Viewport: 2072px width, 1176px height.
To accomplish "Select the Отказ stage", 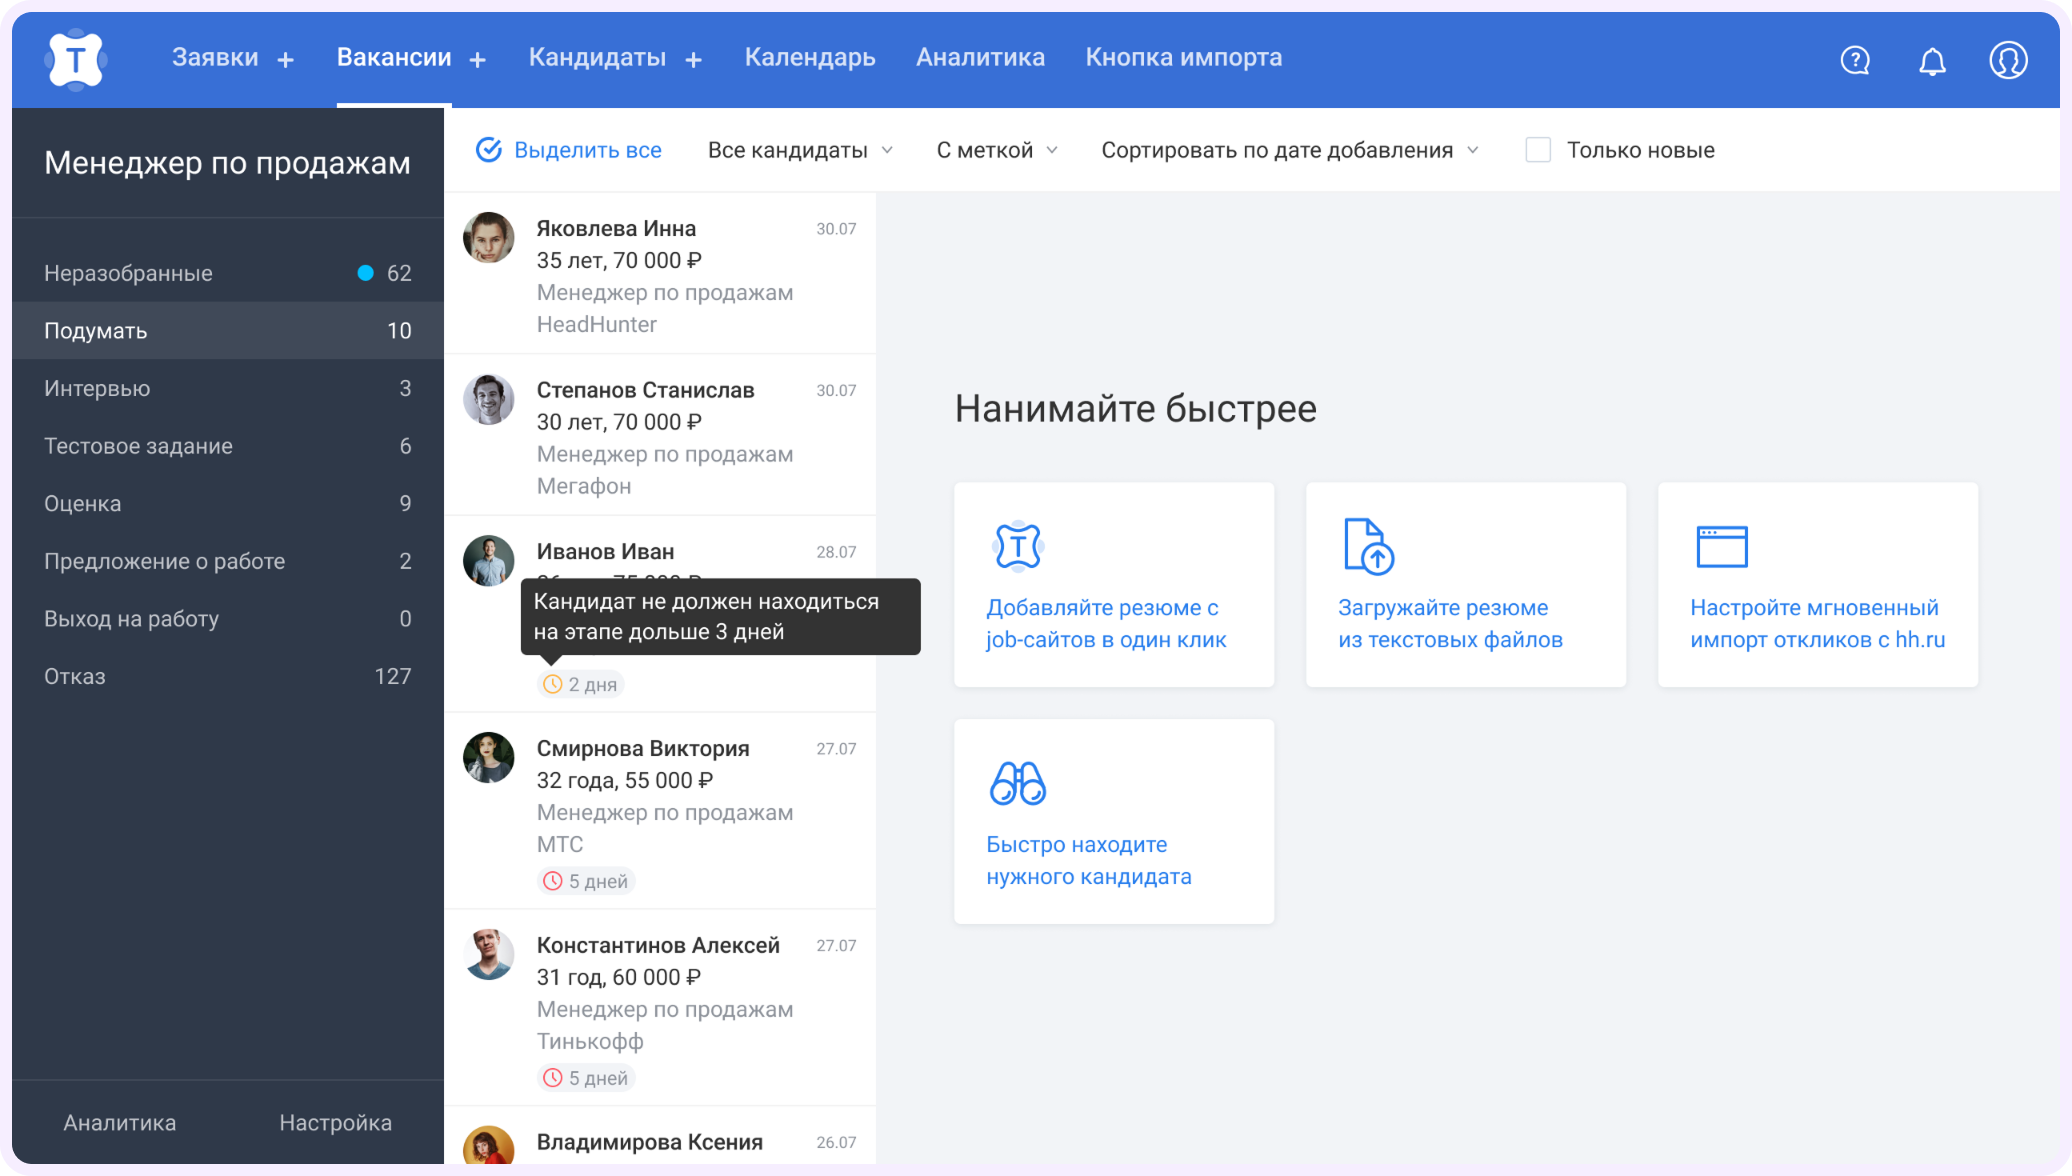I will pyautogui.click(x=228, y=676).
